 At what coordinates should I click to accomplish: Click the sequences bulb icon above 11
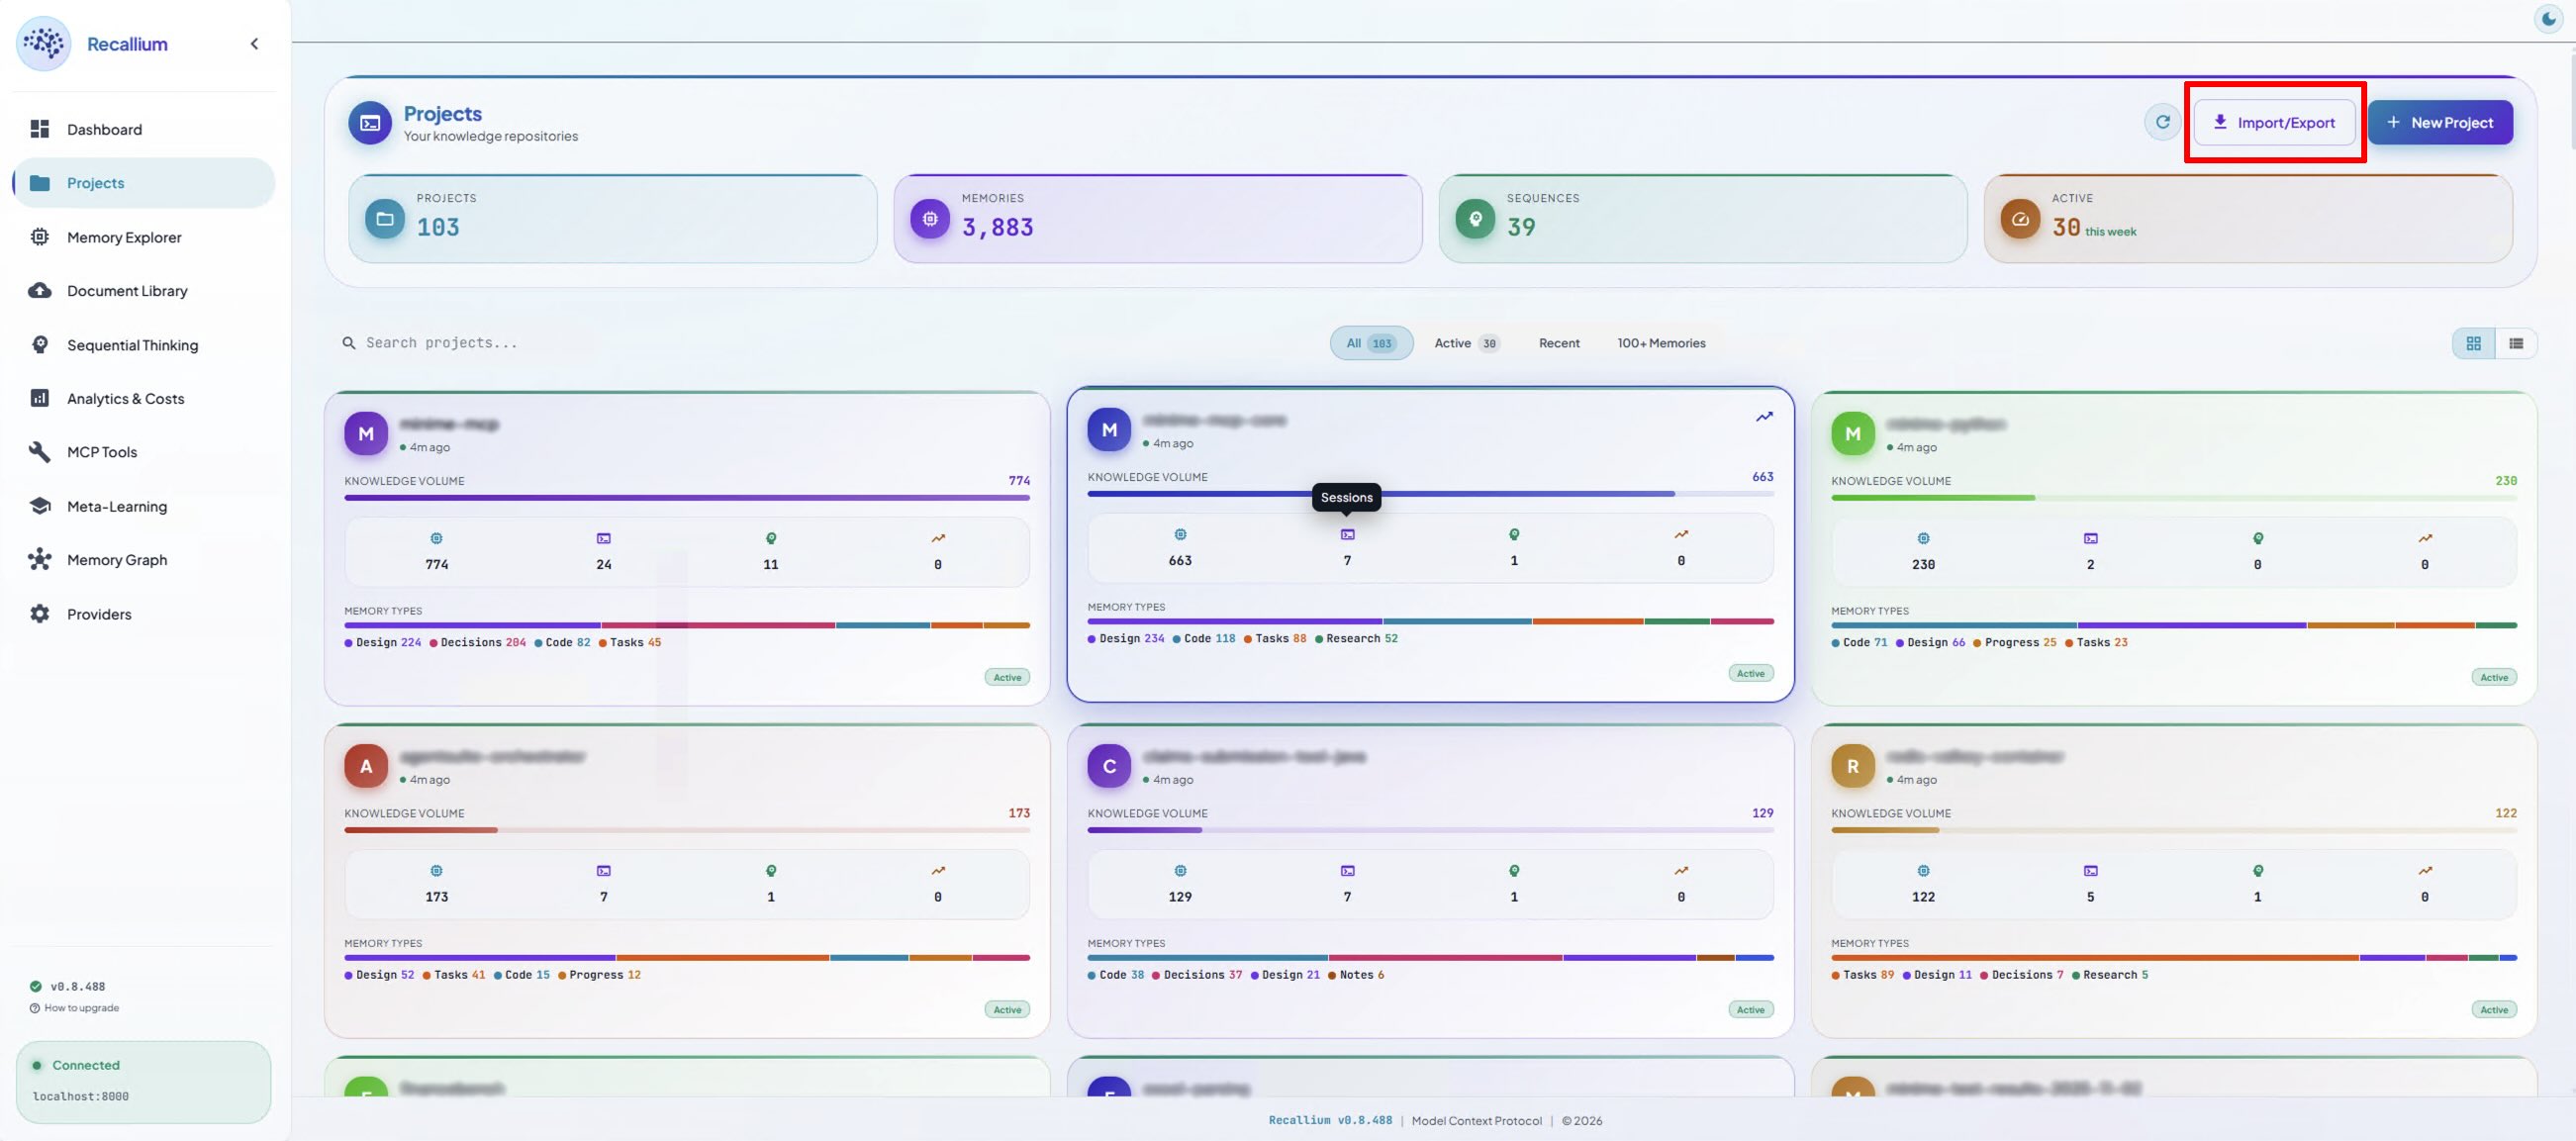pyautogui.click(x=770, y=538)
